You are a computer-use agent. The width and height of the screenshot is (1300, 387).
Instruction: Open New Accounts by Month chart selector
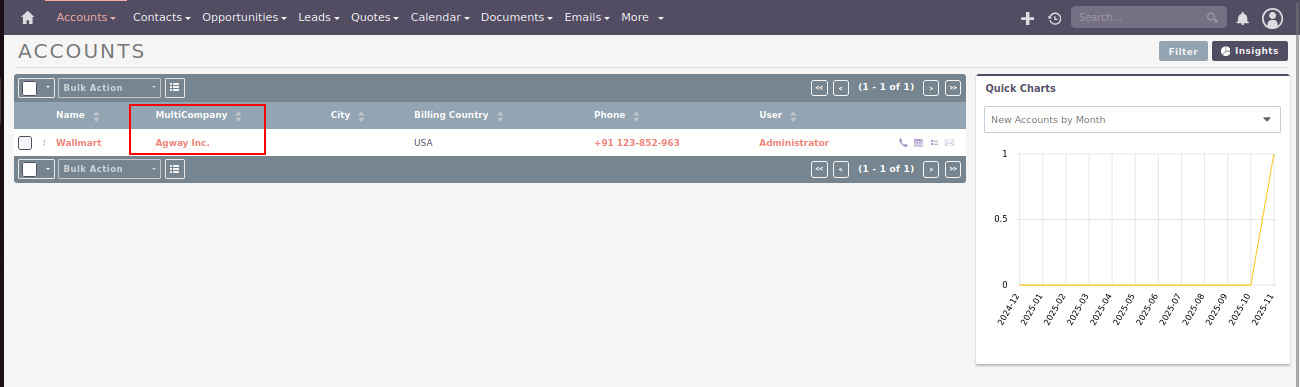(x=1132, y=119)
